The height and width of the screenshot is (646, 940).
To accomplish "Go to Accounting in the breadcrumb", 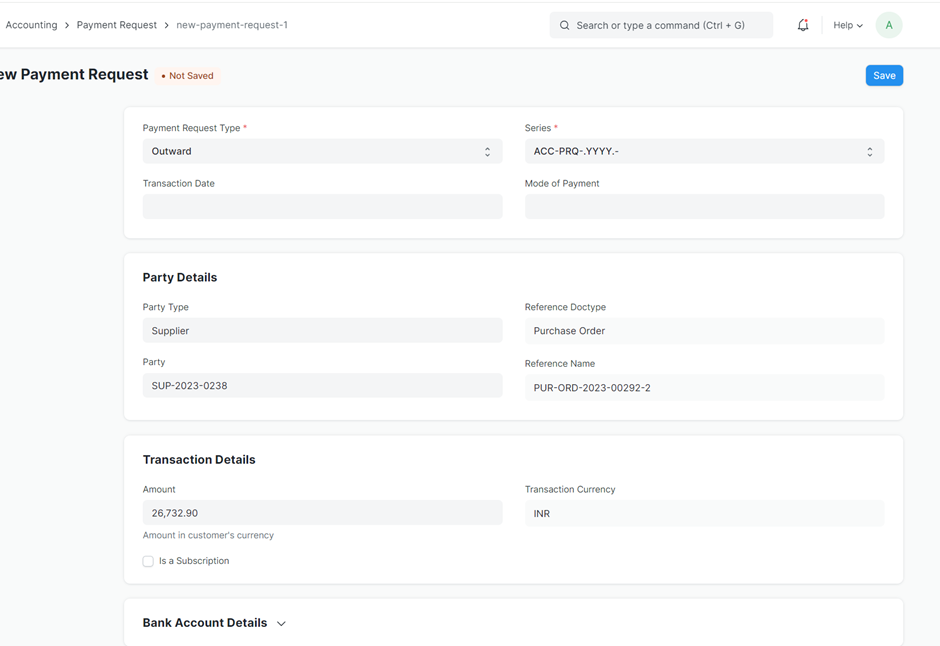I will [x=31, y=25].
